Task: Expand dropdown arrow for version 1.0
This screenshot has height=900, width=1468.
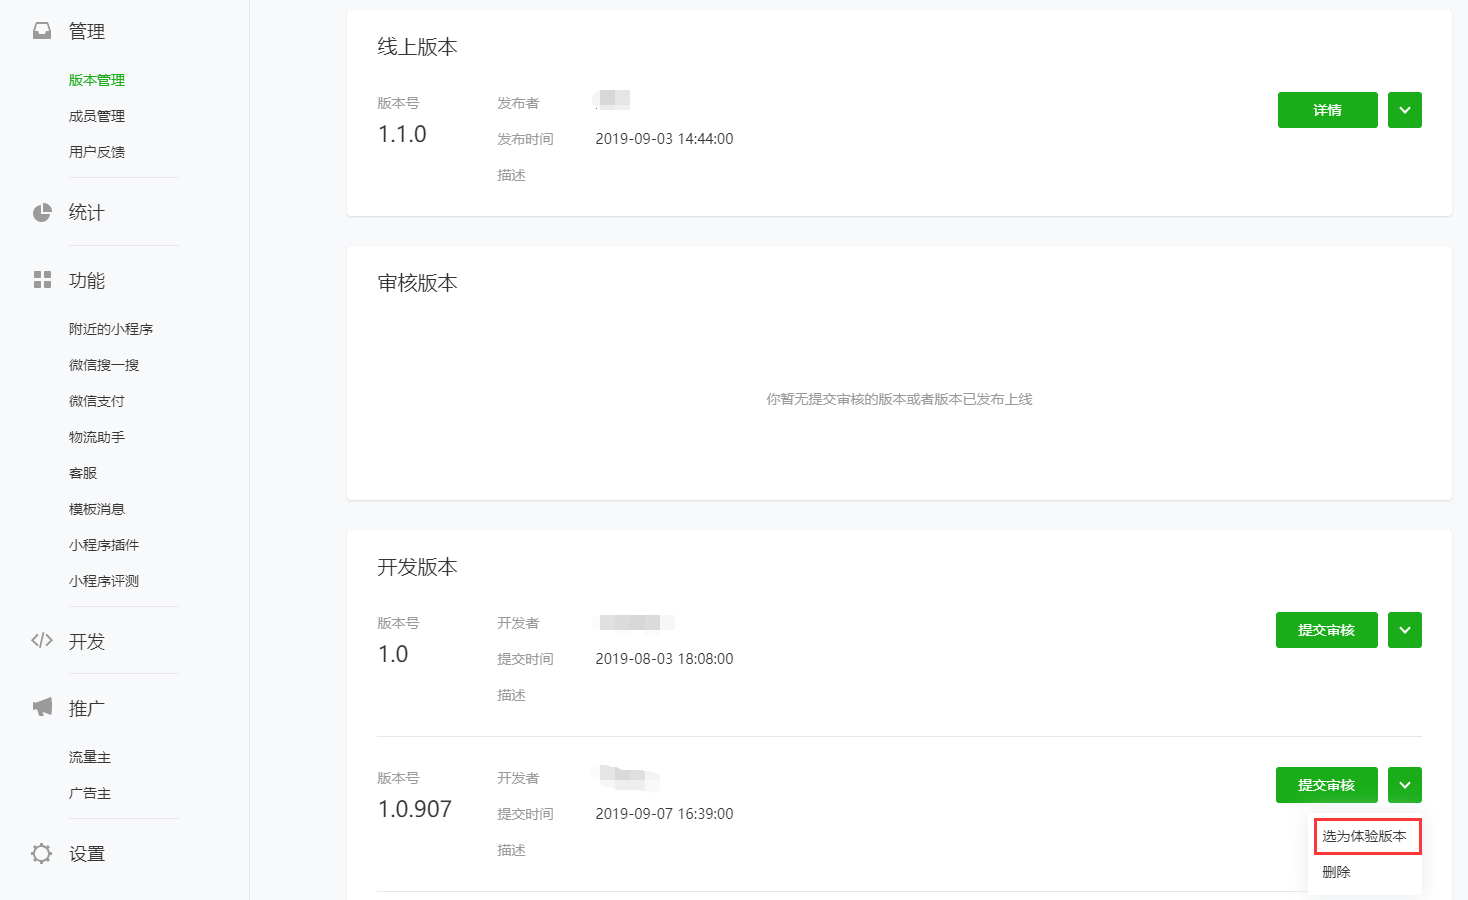Action: [1404, 630]
